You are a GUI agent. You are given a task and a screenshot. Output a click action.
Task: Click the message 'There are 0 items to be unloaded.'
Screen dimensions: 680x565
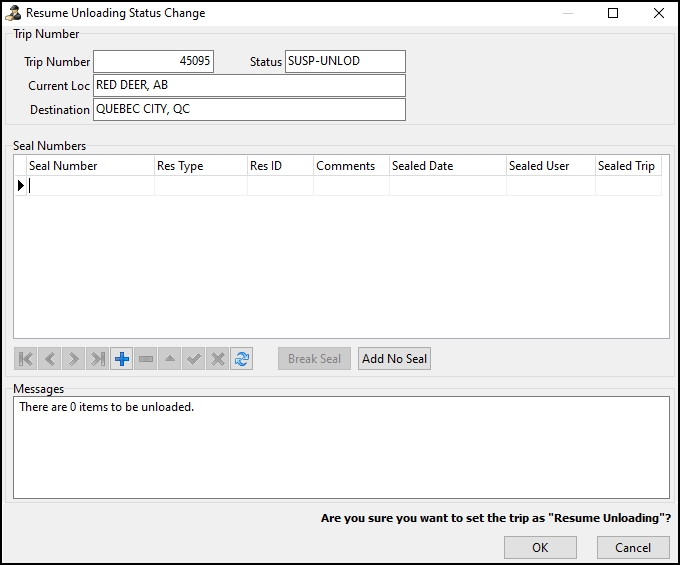click(107, 407)
